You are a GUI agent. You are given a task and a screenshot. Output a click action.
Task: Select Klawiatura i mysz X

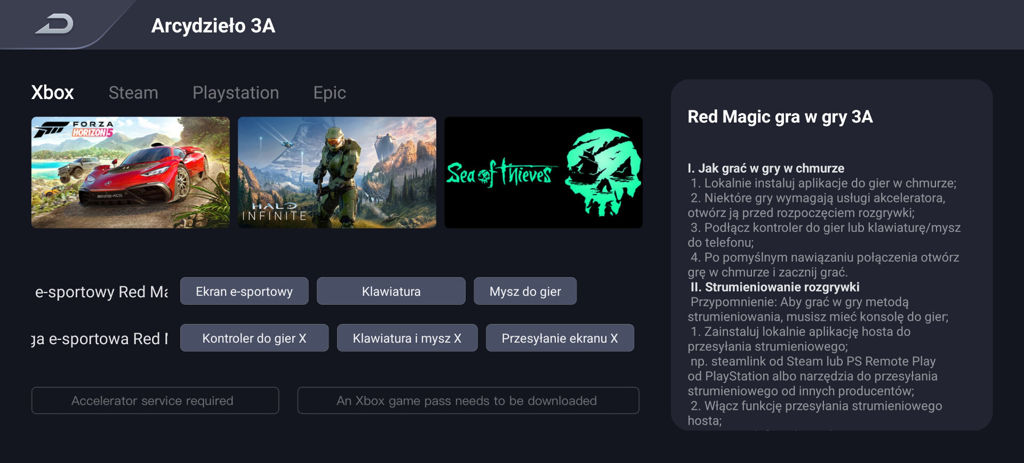pyautogui.click(x=407, y=338)
